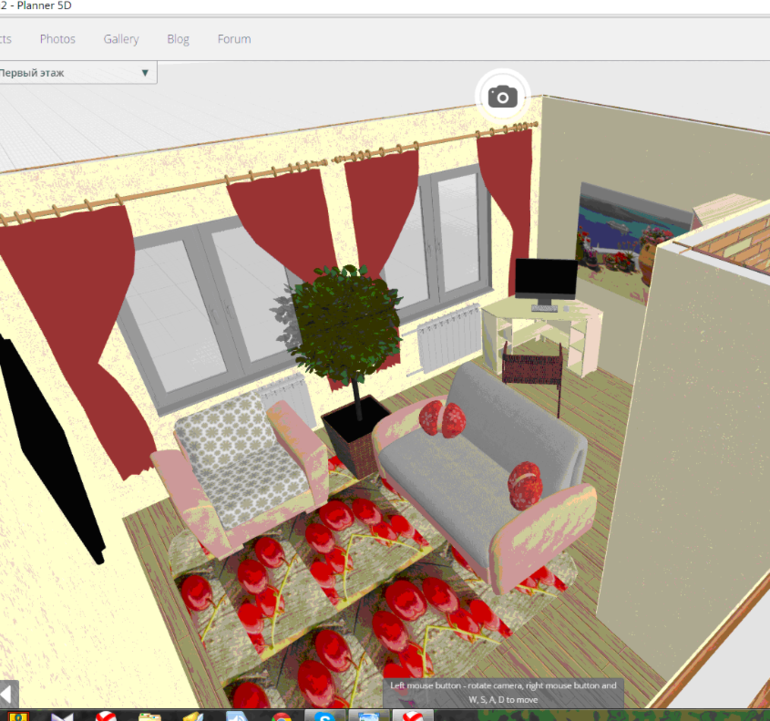
Task: Select the leftmost red curtain
Action: click(x=75, y=300)
